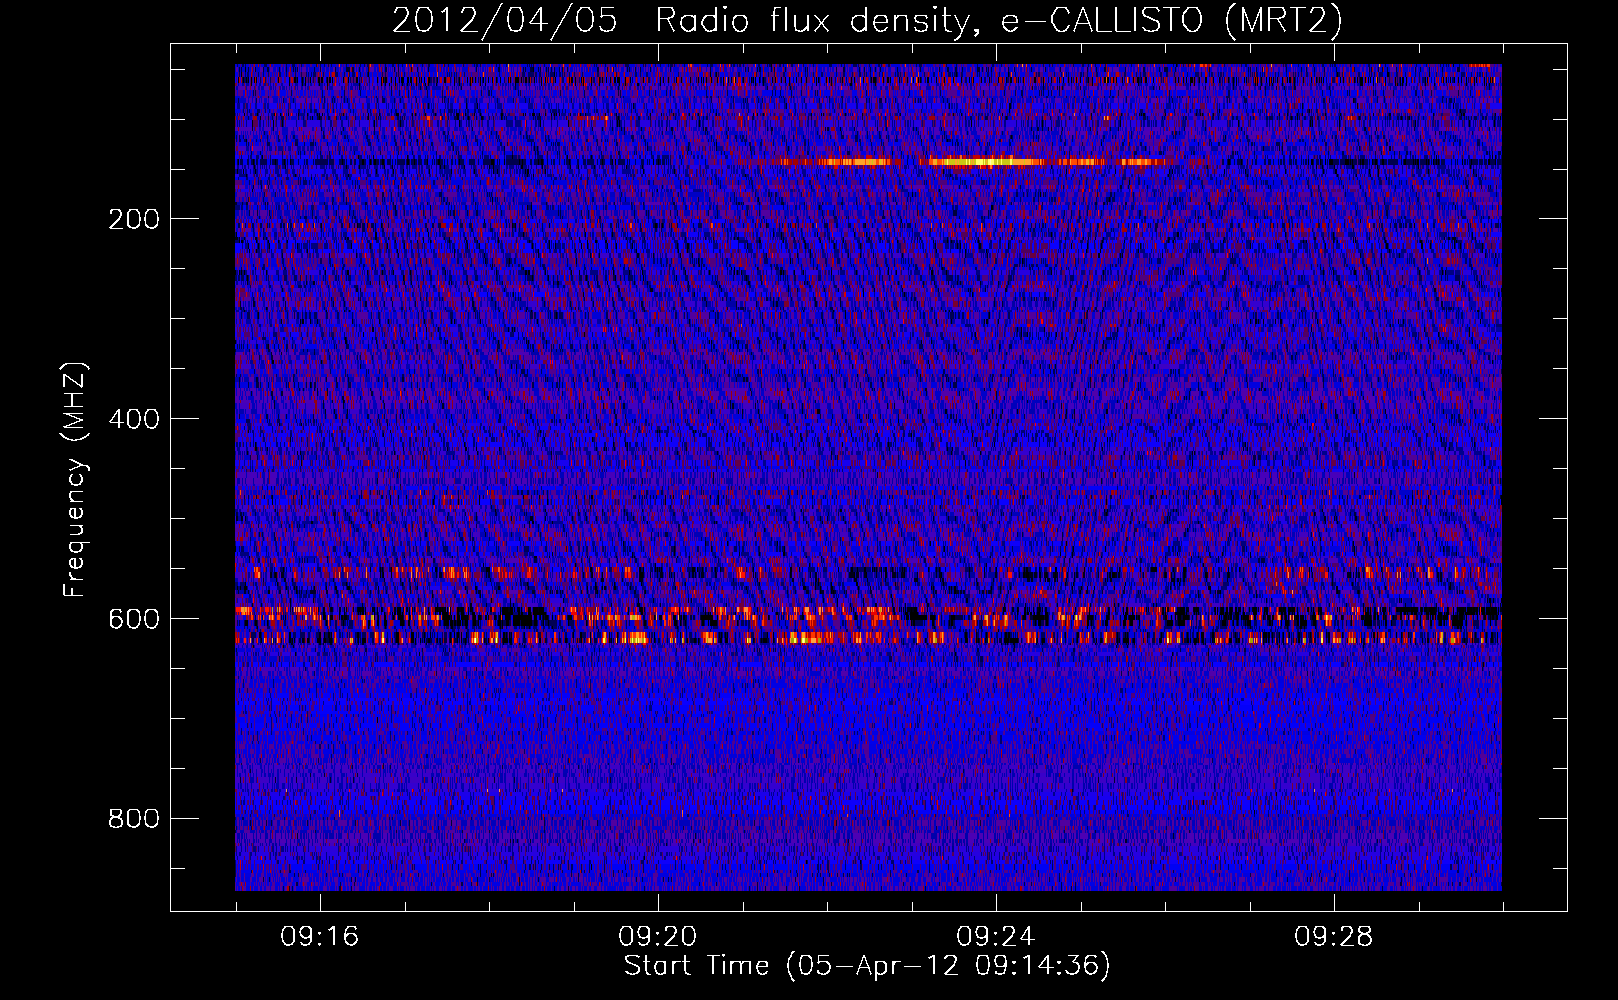Click the 09:28 time tick label

click(1334, 937)
